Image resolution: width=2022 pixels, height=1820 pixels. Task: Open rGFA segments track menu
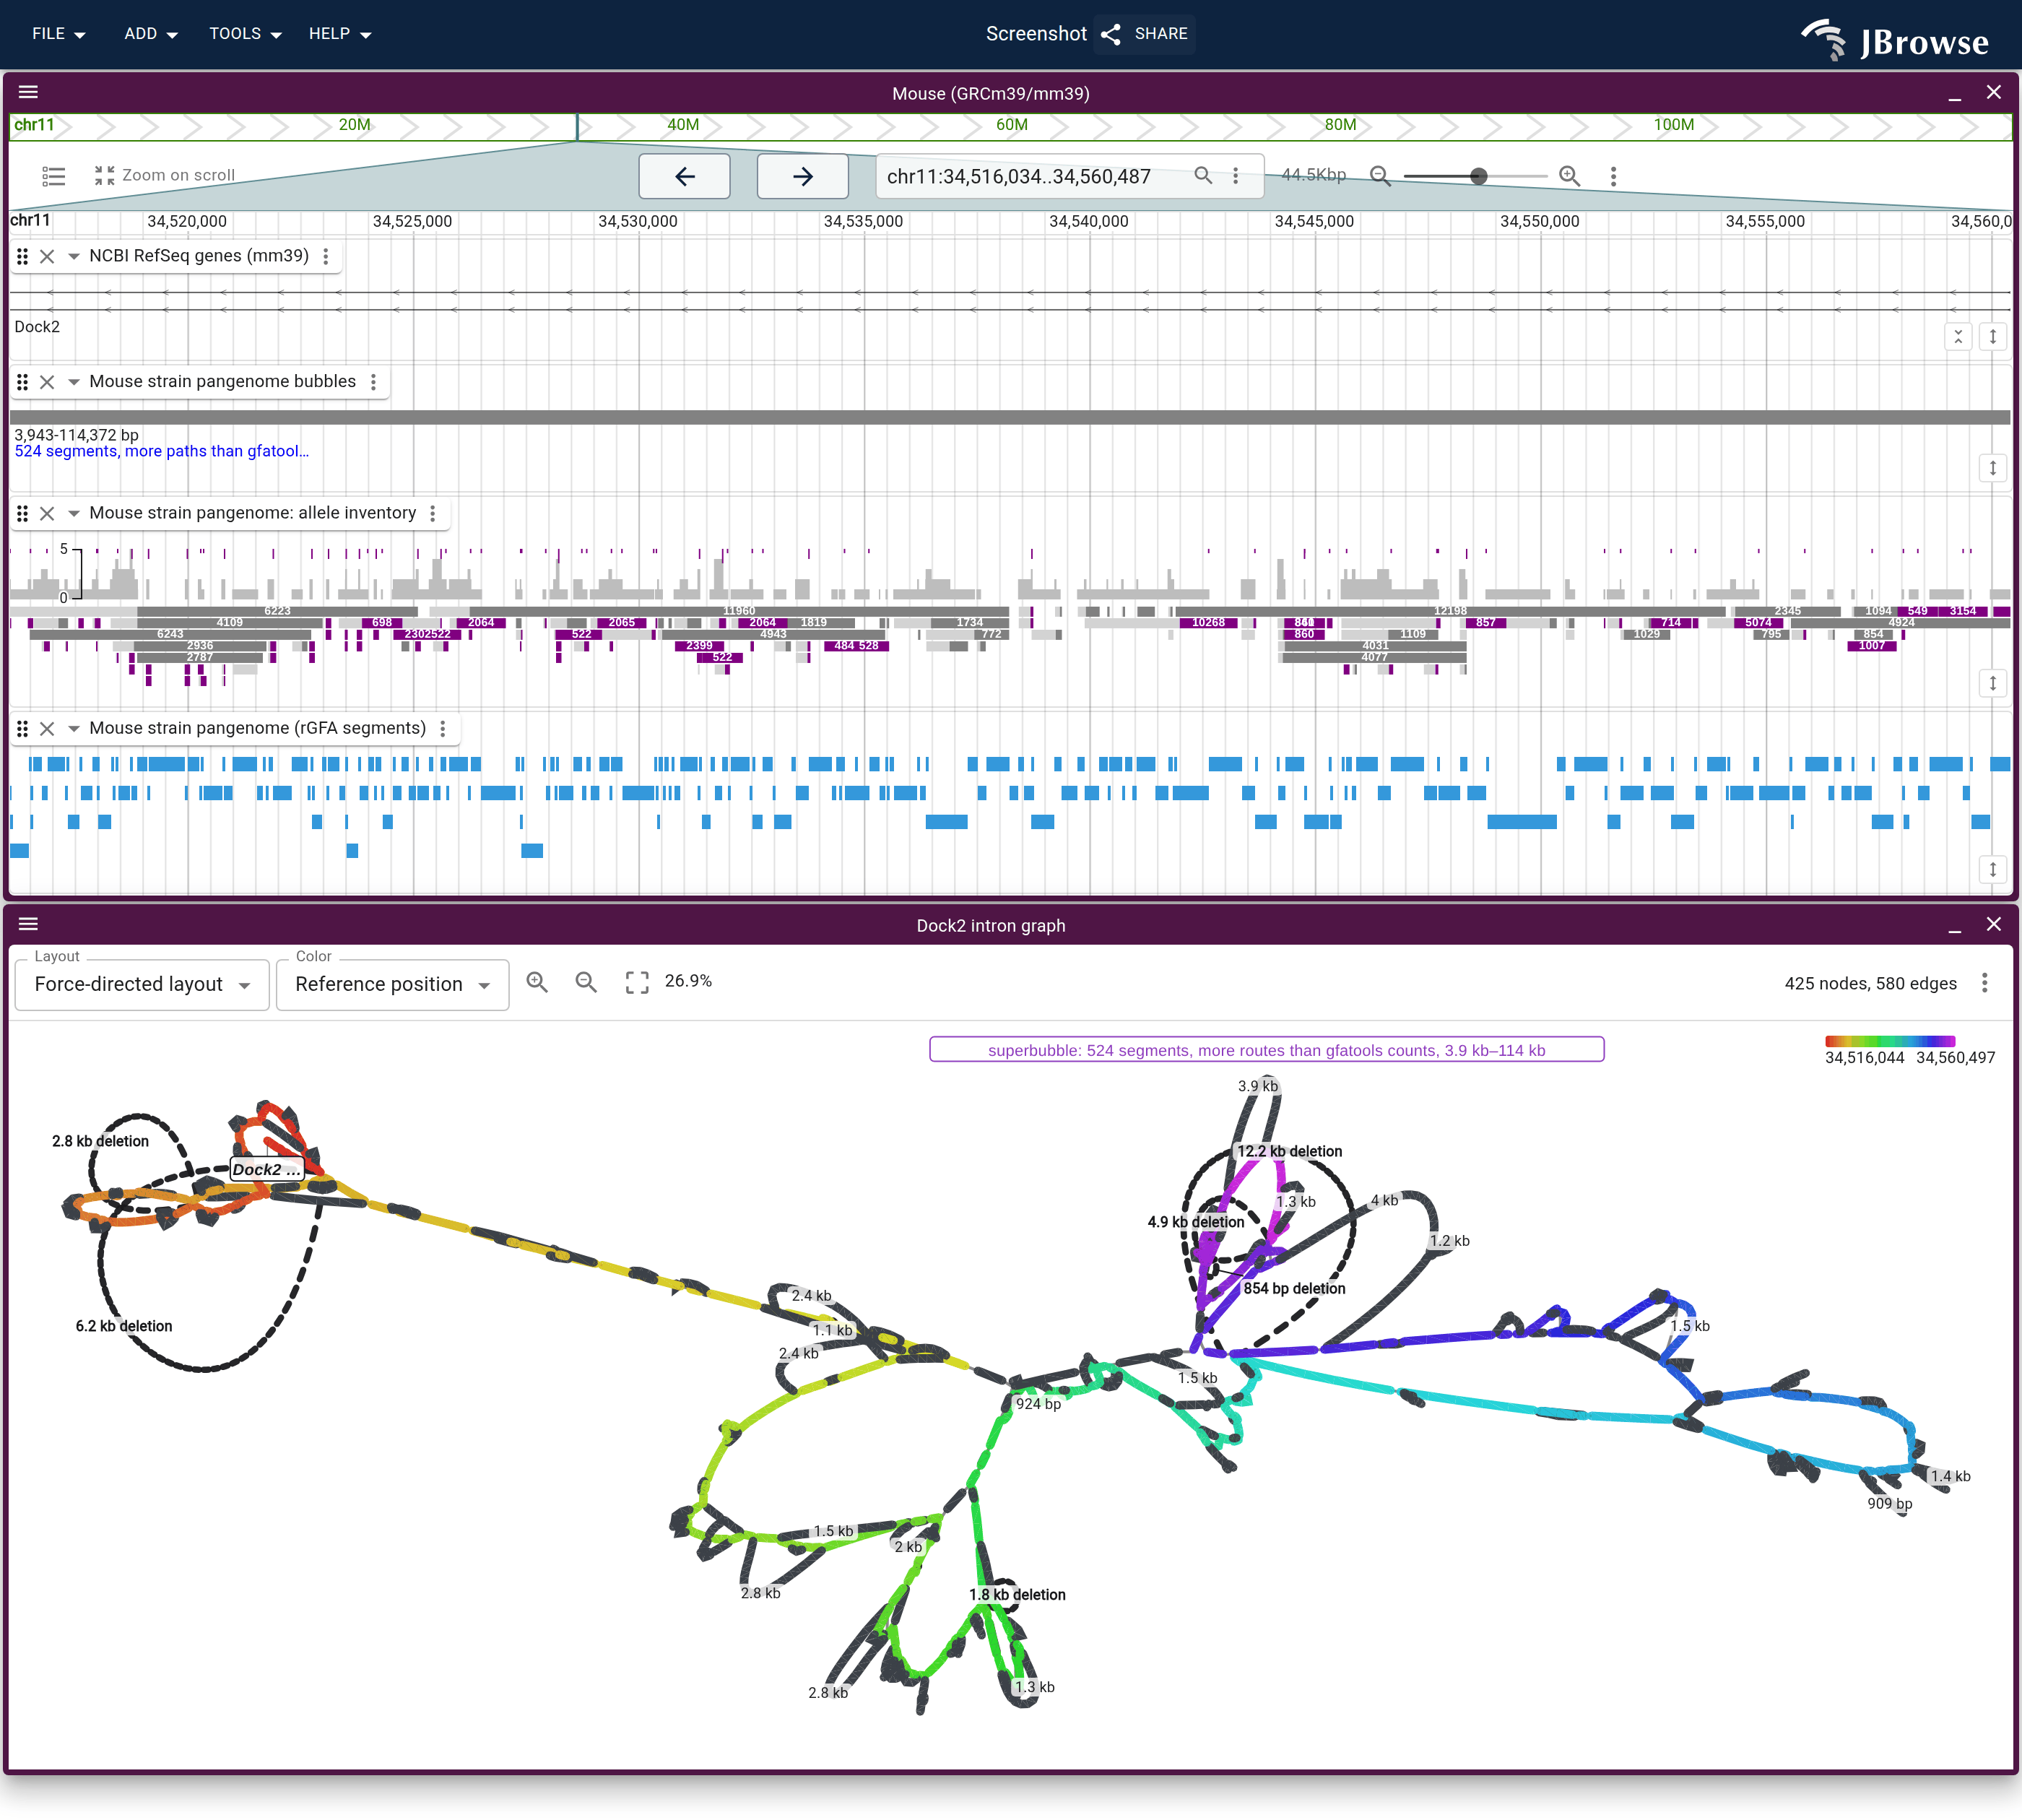coord(442,728)
